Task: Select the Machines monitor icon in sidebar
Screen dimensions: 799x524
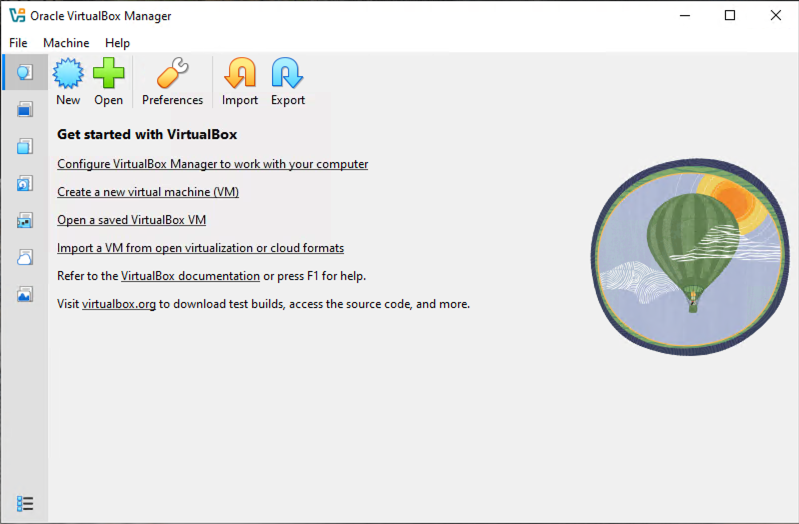Action: click(24, 109)
